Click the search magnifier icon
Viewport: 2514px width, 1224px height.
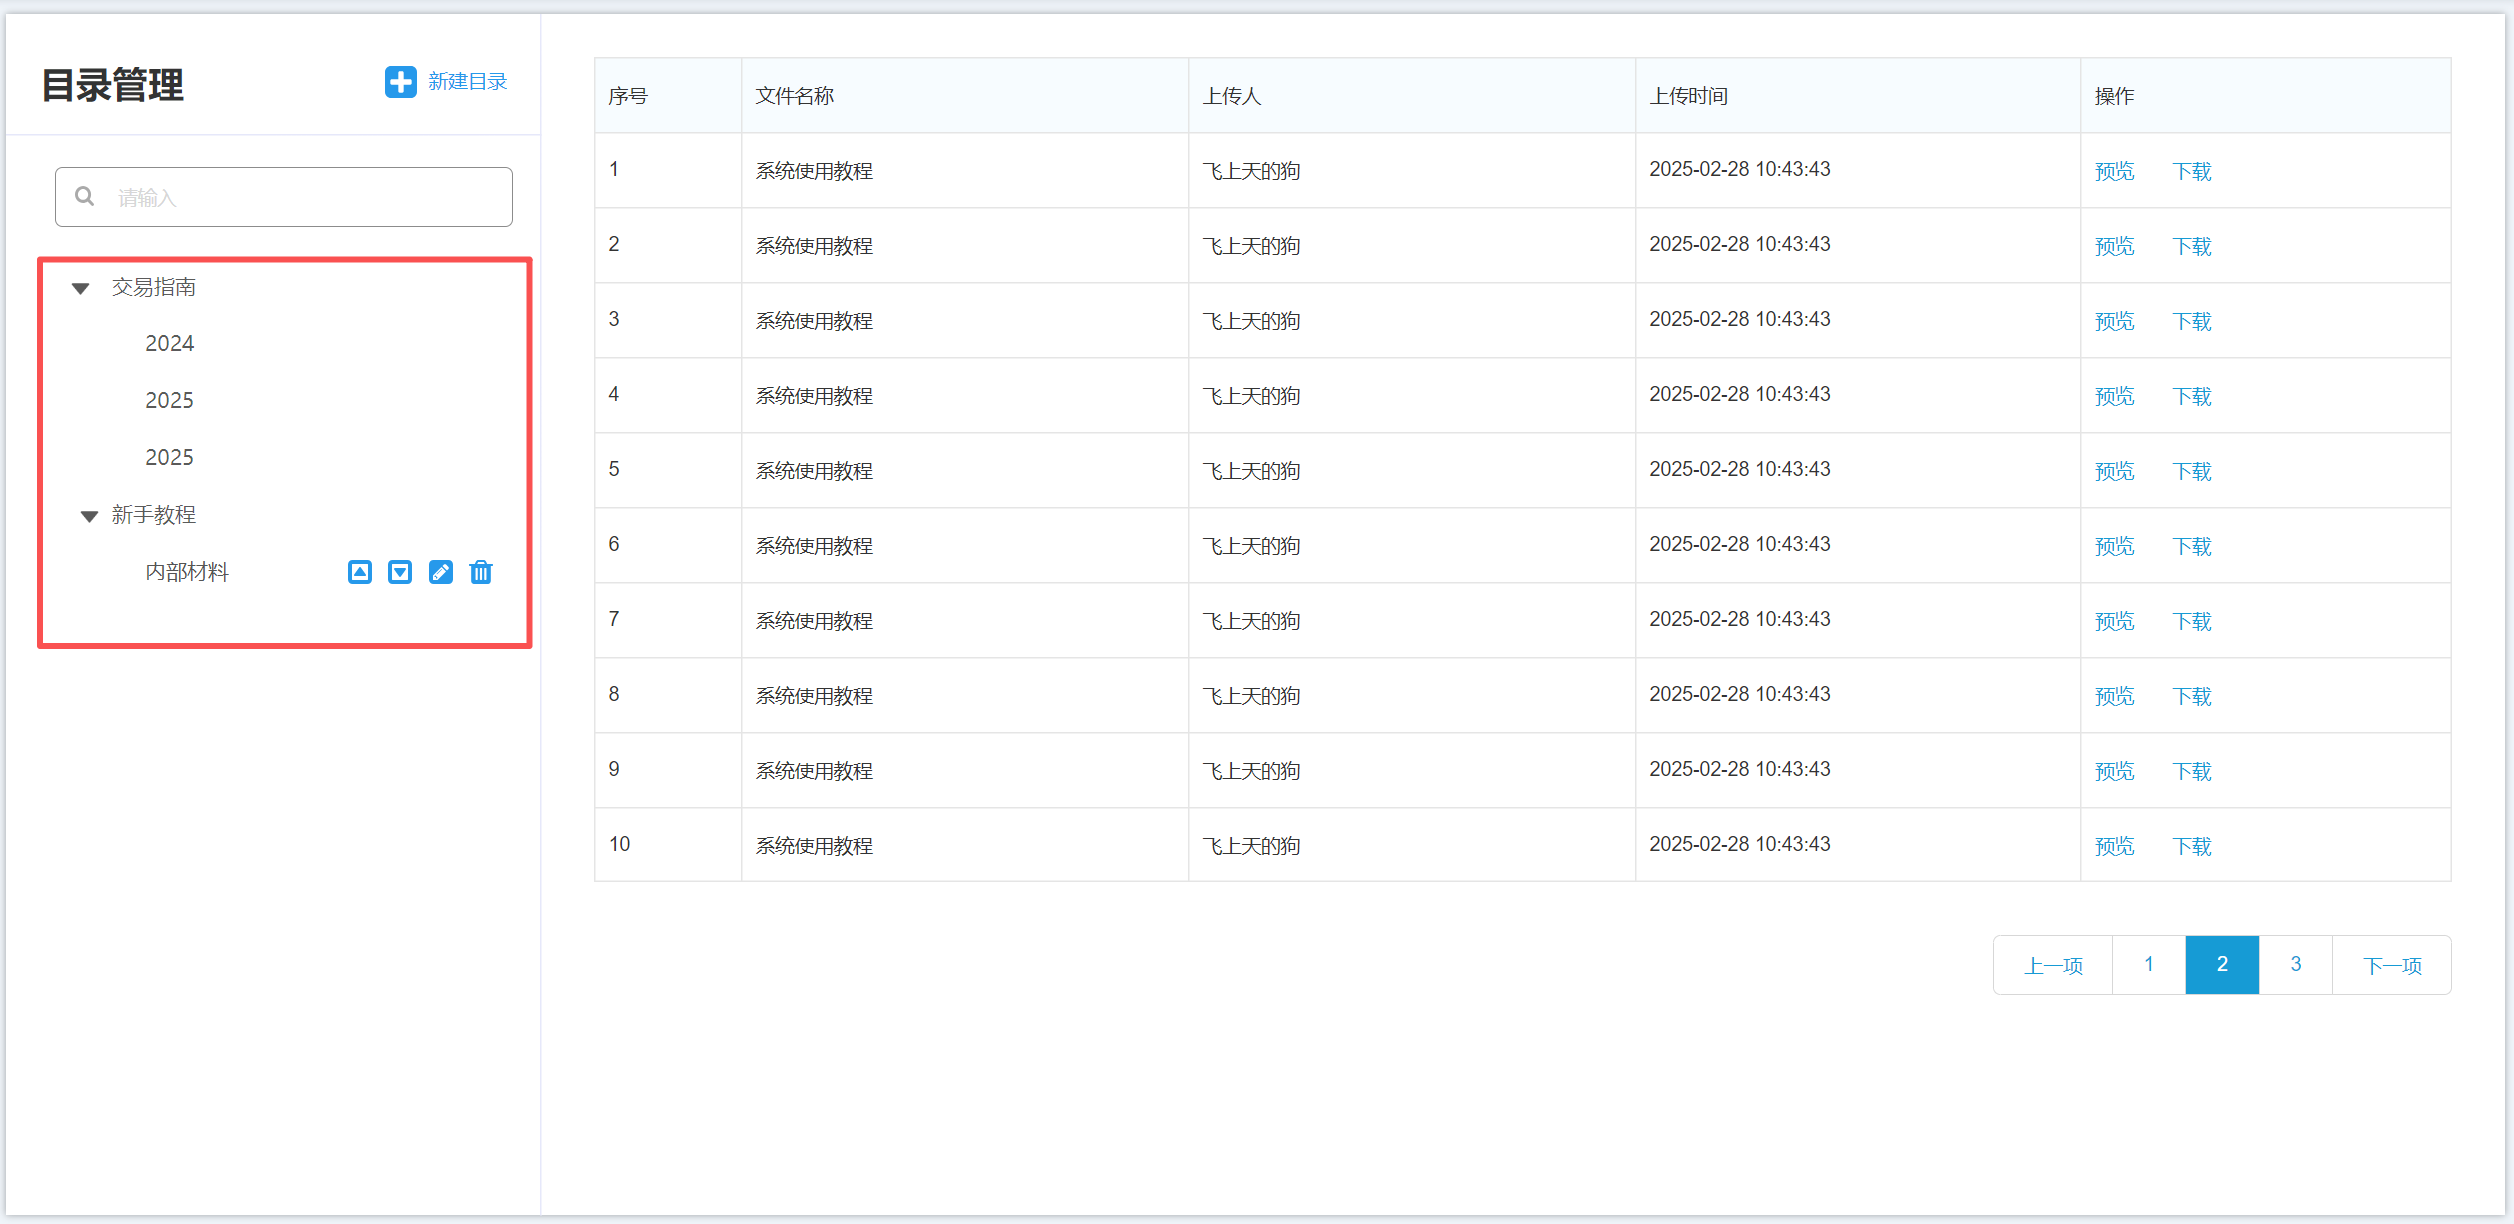(x=85, y=197)
